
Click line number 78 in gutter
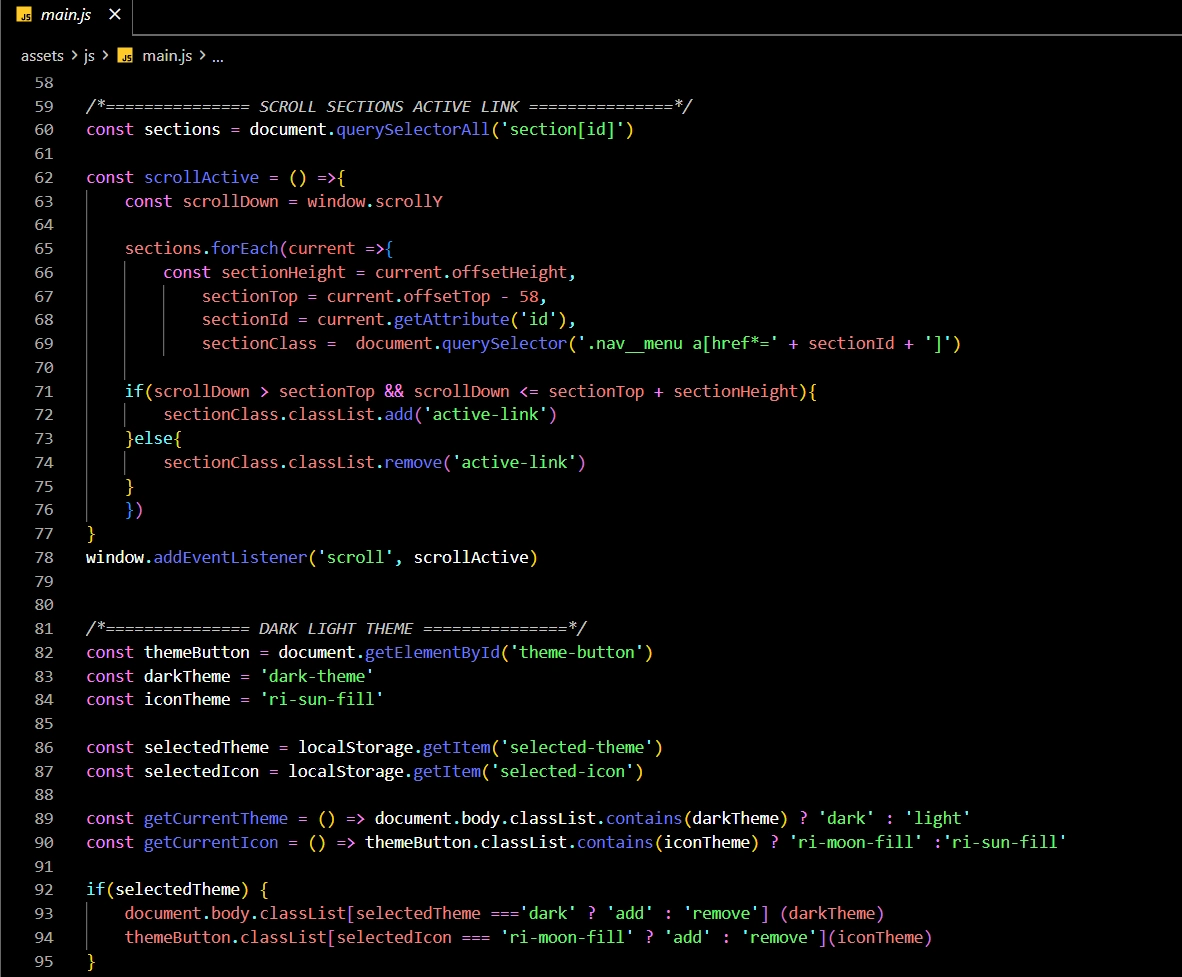pyautogui.click(x=44, y=558)
